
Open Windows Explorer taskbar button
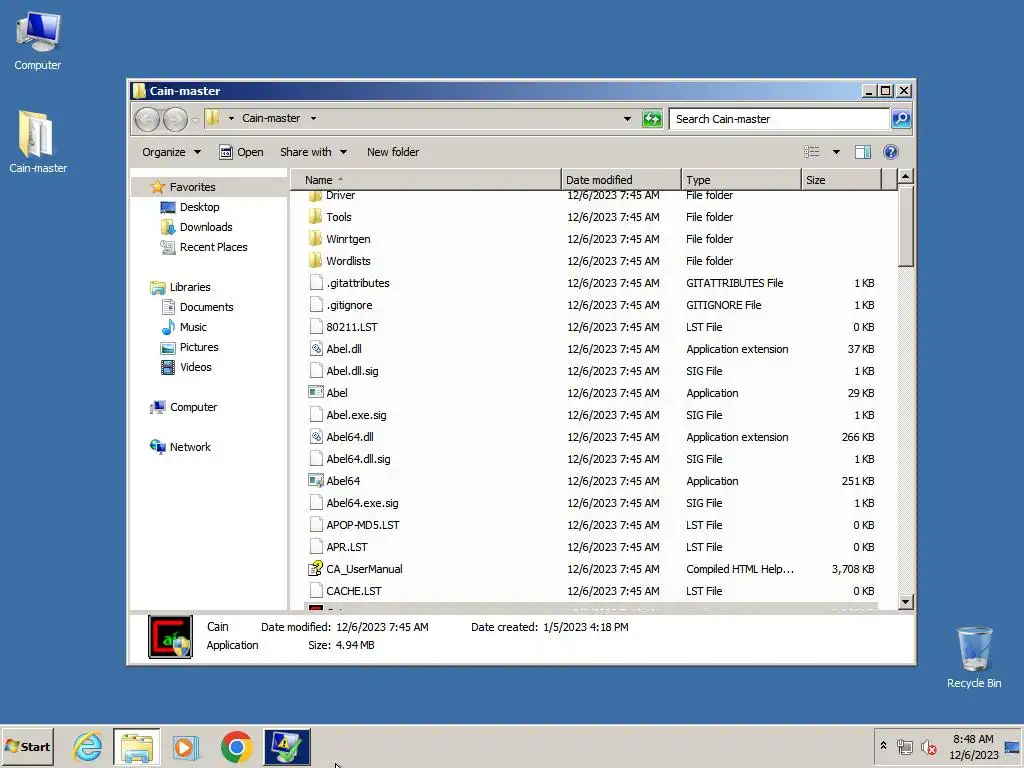pyautogui.click(x=136, y=746)
